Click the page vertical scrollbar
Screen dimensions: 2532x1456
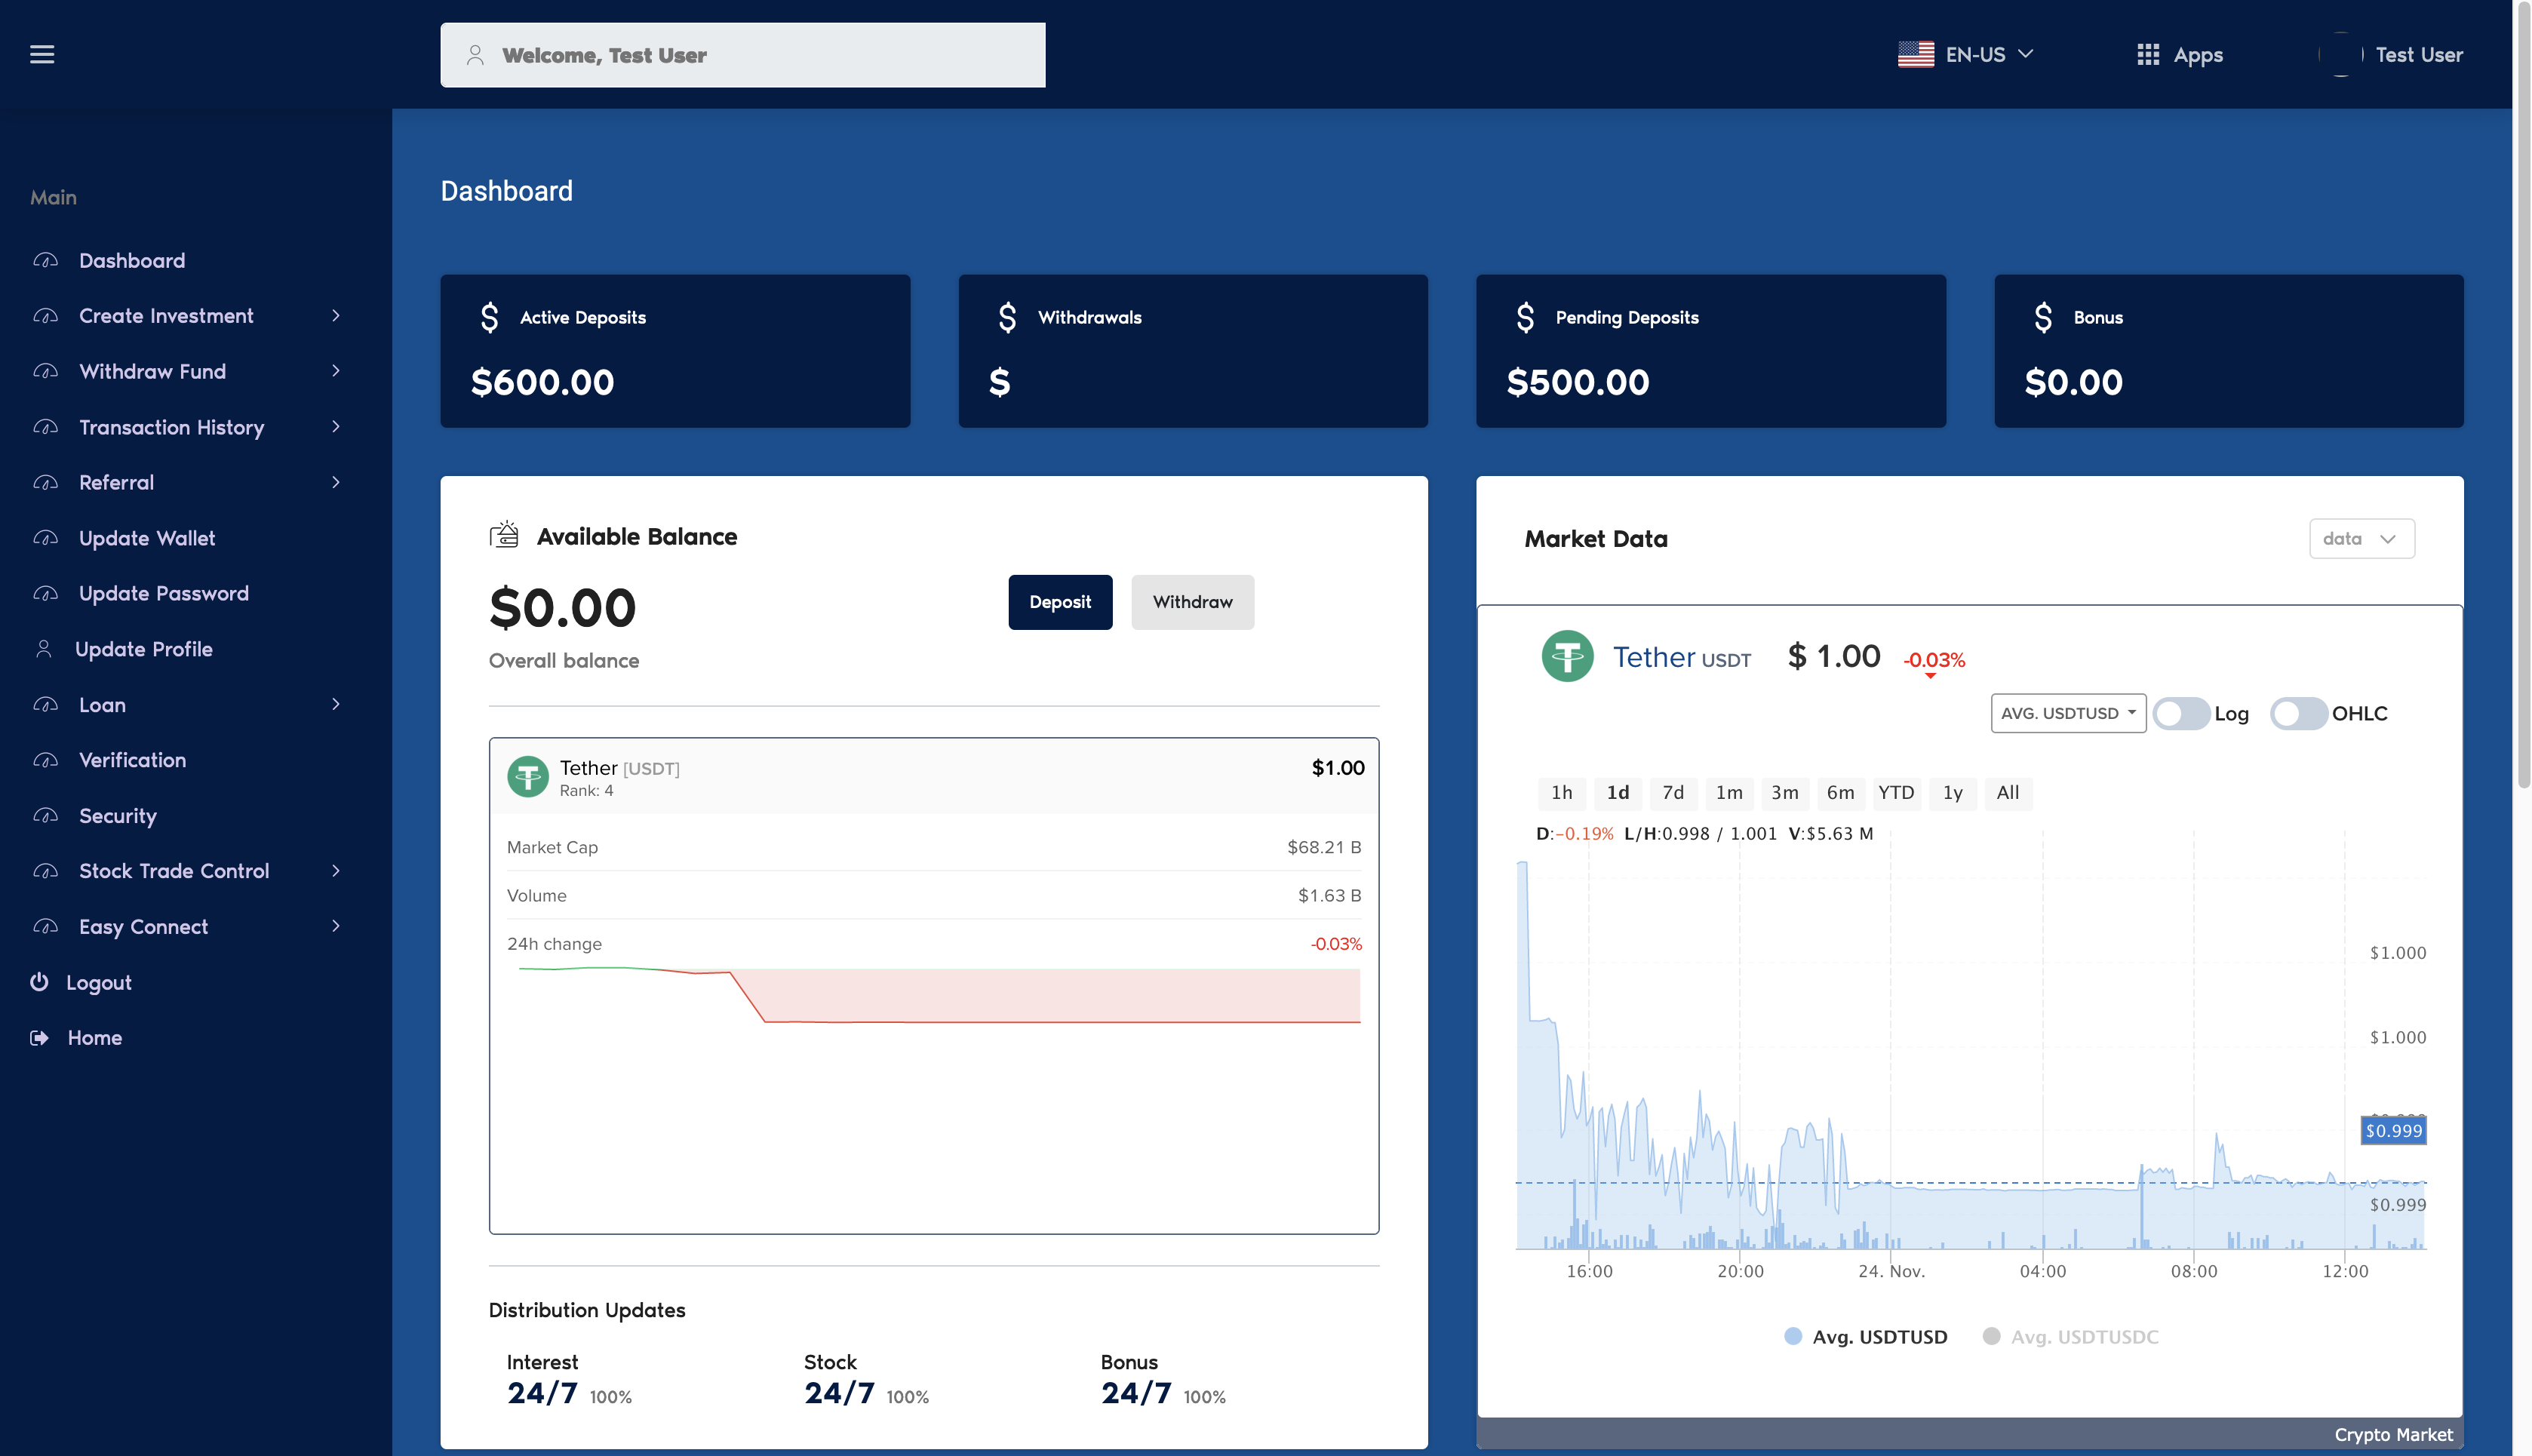click(x=2522, y=400)
